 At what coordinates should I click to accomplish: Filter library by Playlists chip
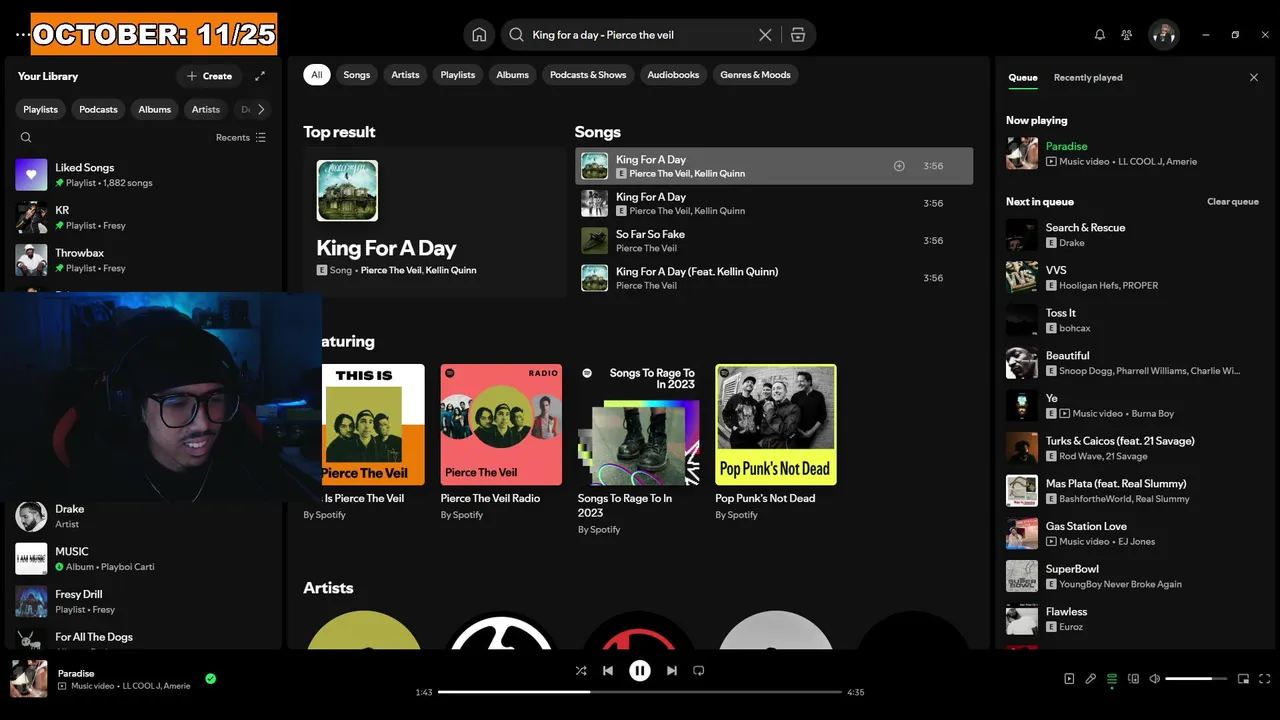41,110
